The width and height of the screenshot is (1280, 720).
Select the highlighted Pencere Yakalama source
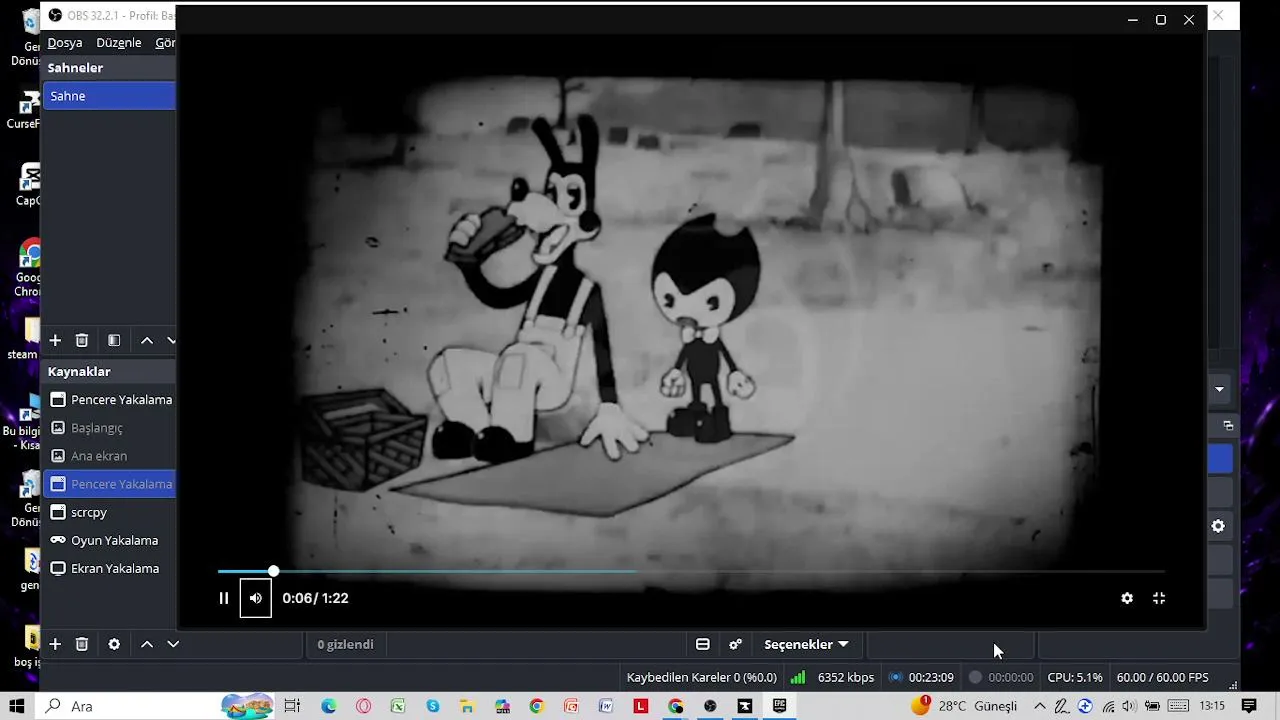[x=109, y=484]
